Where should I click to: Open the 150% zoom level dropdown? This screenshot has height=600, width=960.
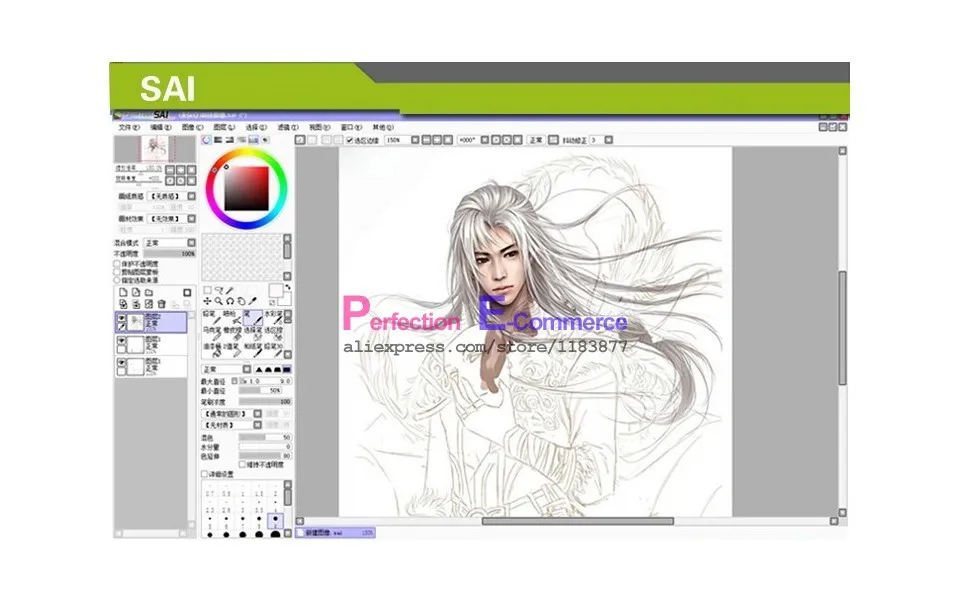tap(402, 140)
